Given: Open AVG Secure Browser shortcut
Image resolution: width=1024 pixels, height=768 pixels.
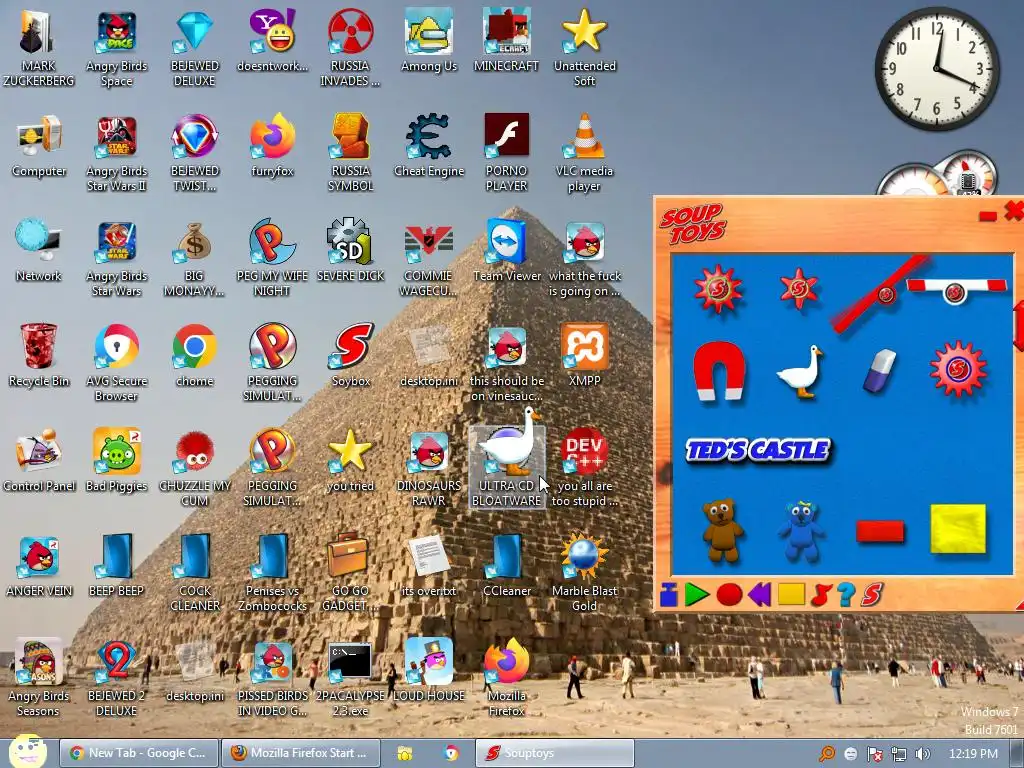Looking at the screenshot, I should coord(116,362).
